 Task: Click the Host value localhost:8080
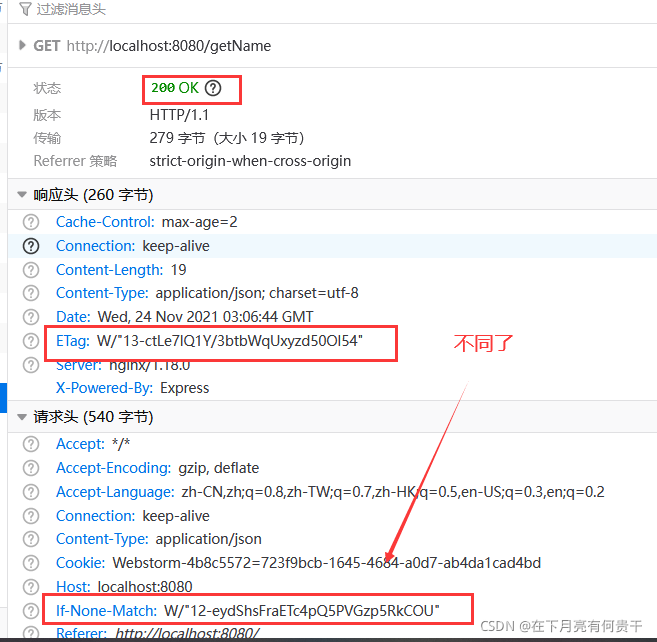(145, 587)
